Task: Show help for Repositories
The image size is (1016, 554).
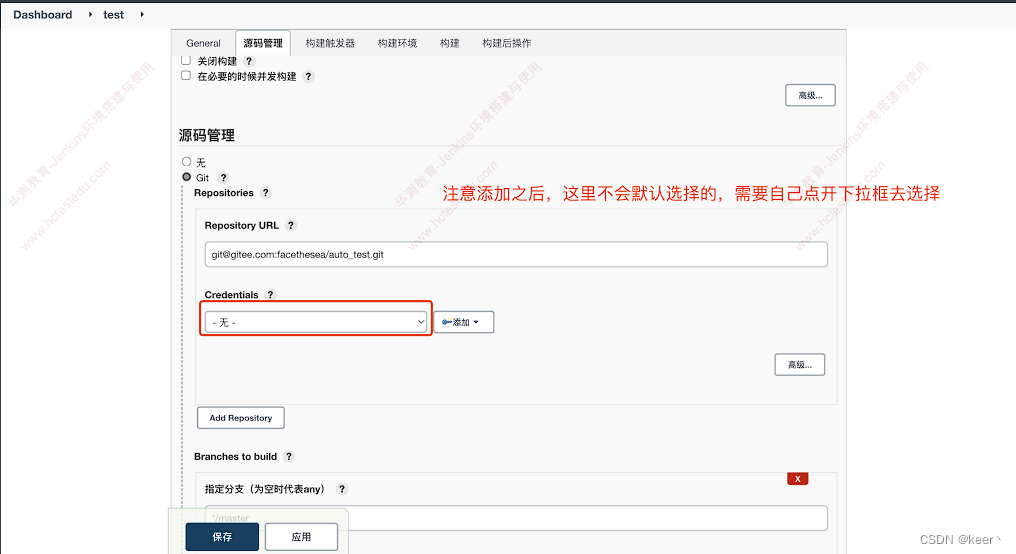Action: coord(266,193)
